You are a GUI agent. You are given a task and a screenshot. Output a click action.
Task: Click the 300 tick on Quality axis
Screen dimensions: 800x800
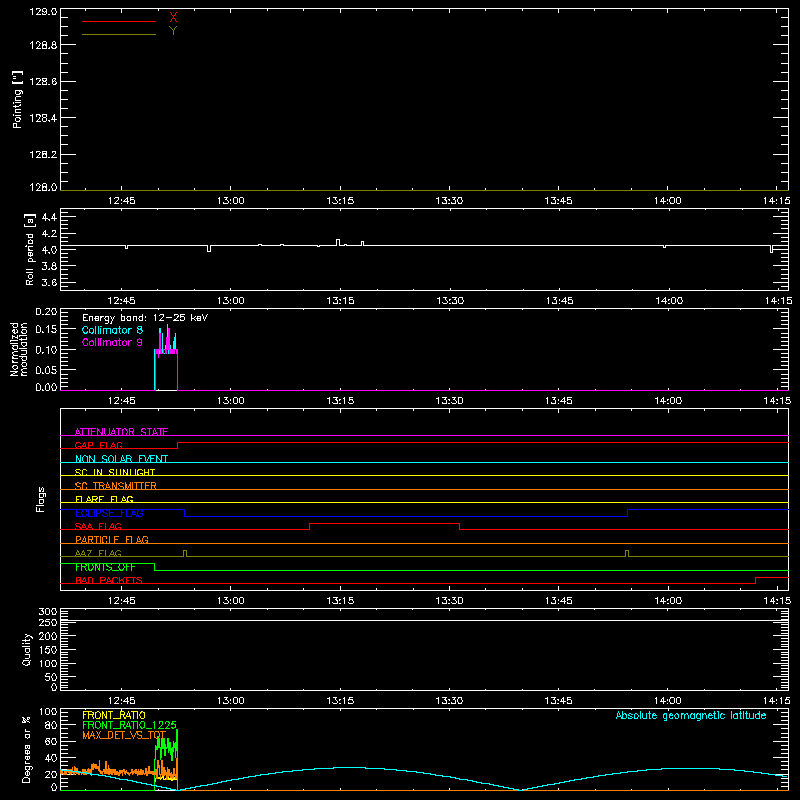47,612
